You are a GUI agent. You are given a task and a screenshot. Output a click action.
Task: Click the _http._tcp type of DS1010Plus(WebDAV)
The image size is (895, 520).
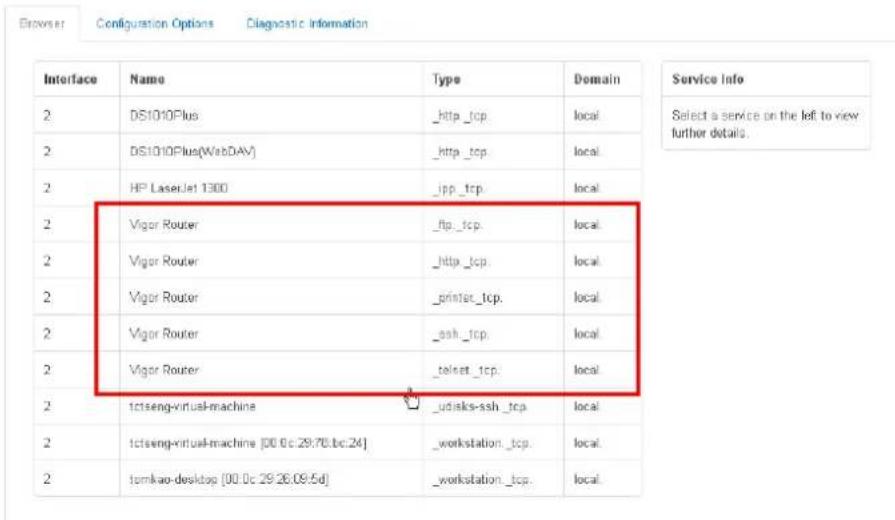pos(460,152)
